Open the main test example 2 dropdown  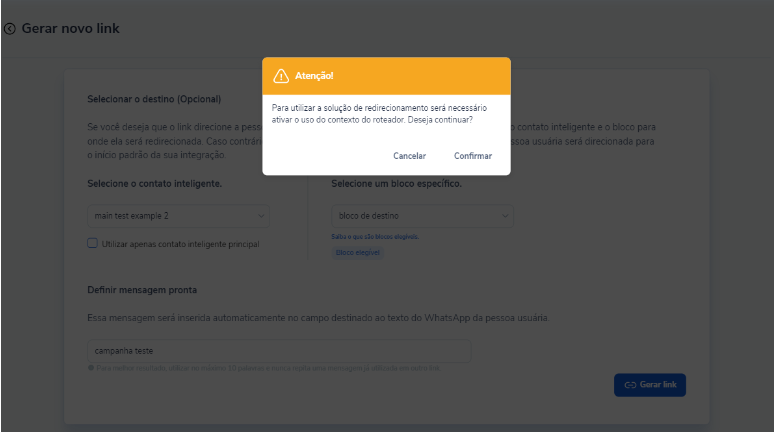coord(178,216)
